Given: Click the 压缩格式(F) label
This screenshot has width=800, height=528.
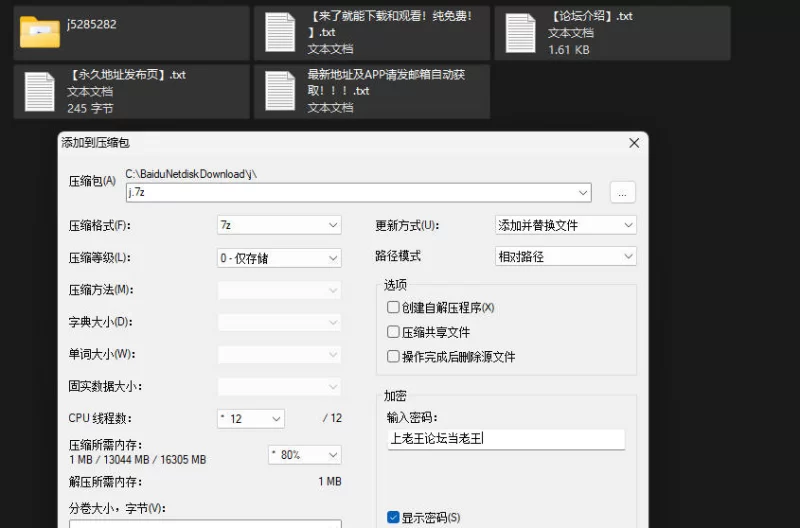Looking at the screenshot, I should click(99, 225).
